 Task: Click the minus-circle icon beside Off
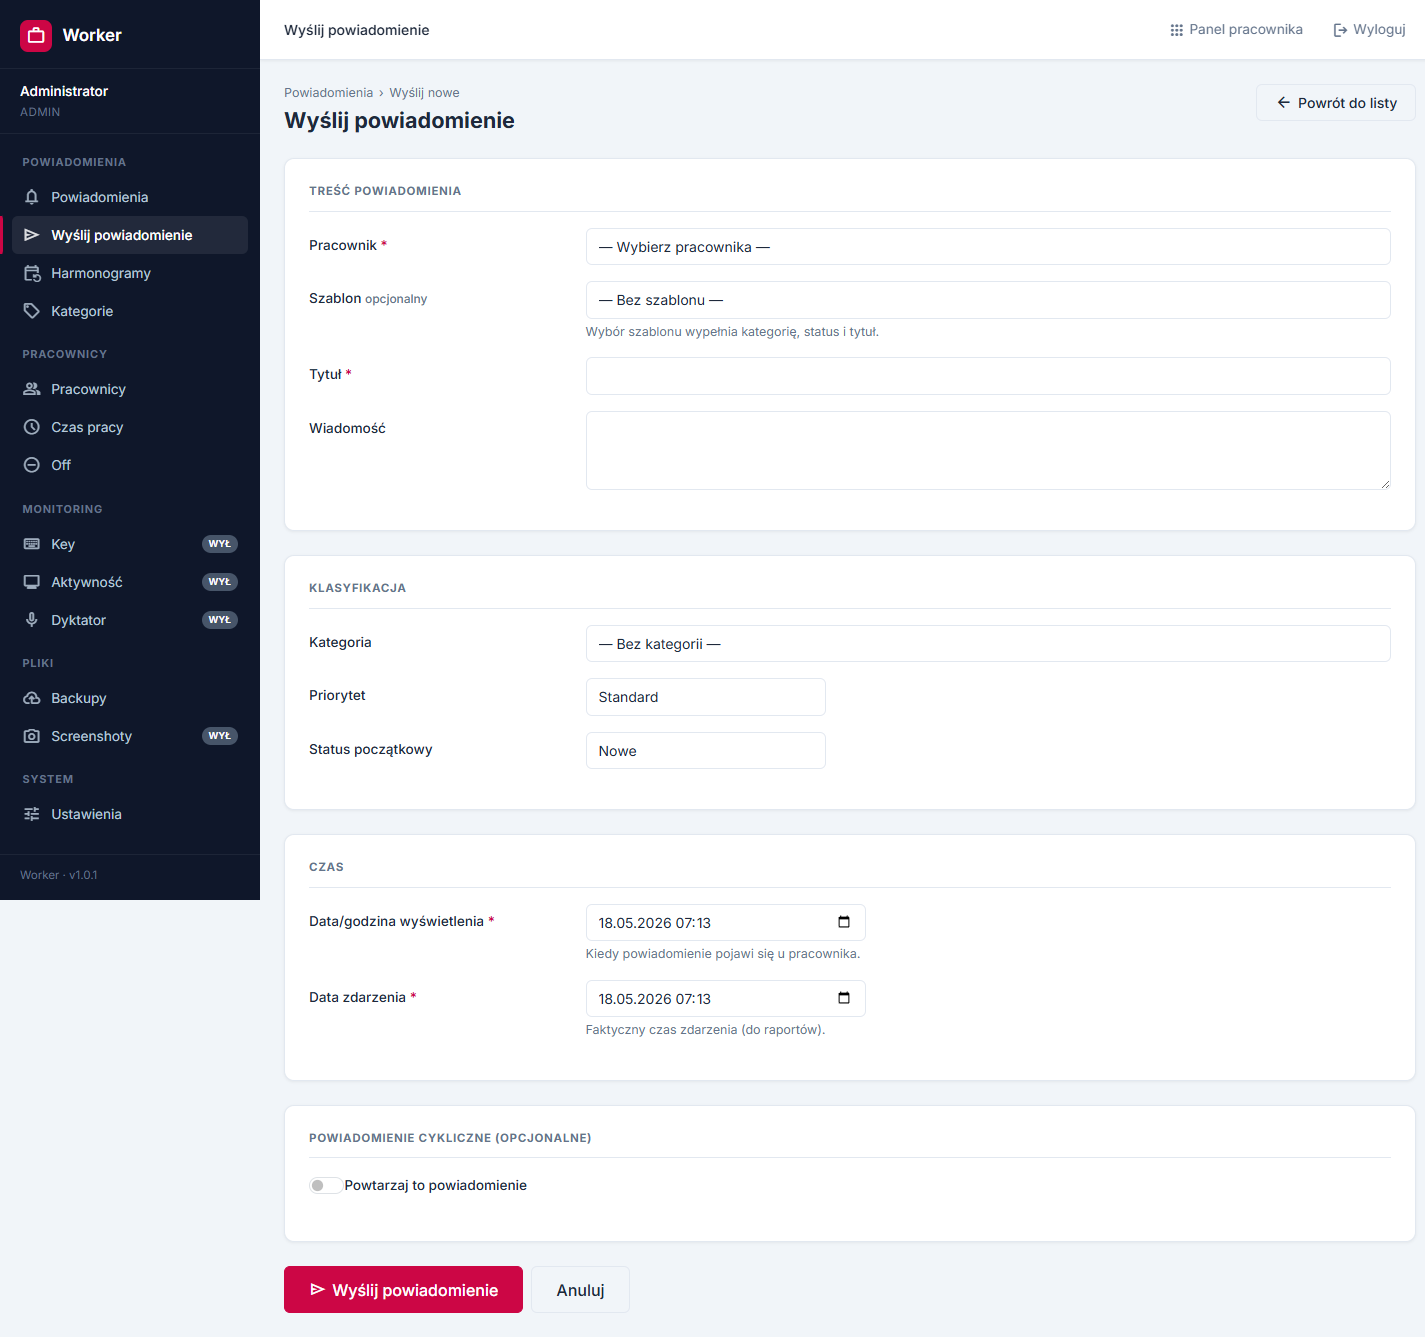pos(32,465)
